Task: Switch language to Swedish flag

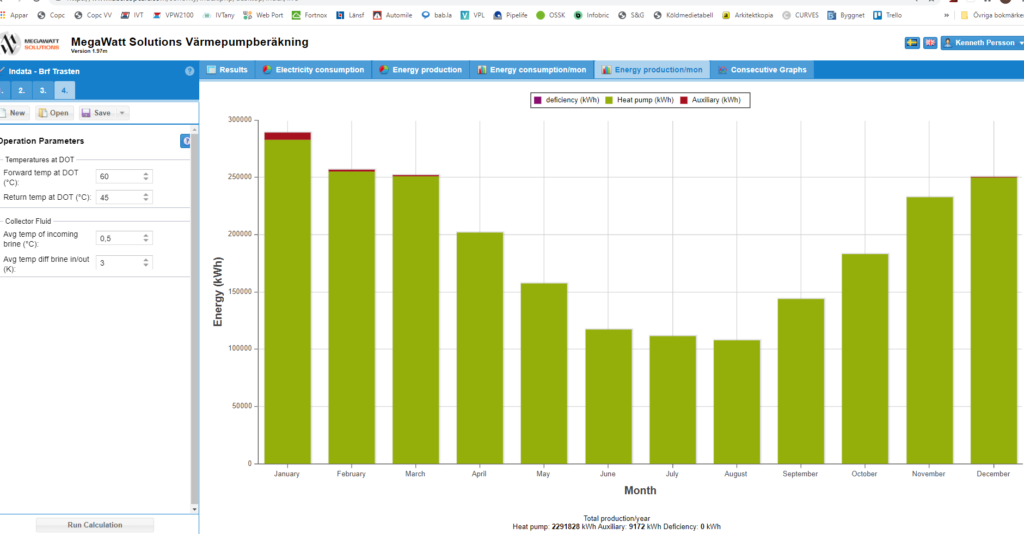Action: (912, 42)
